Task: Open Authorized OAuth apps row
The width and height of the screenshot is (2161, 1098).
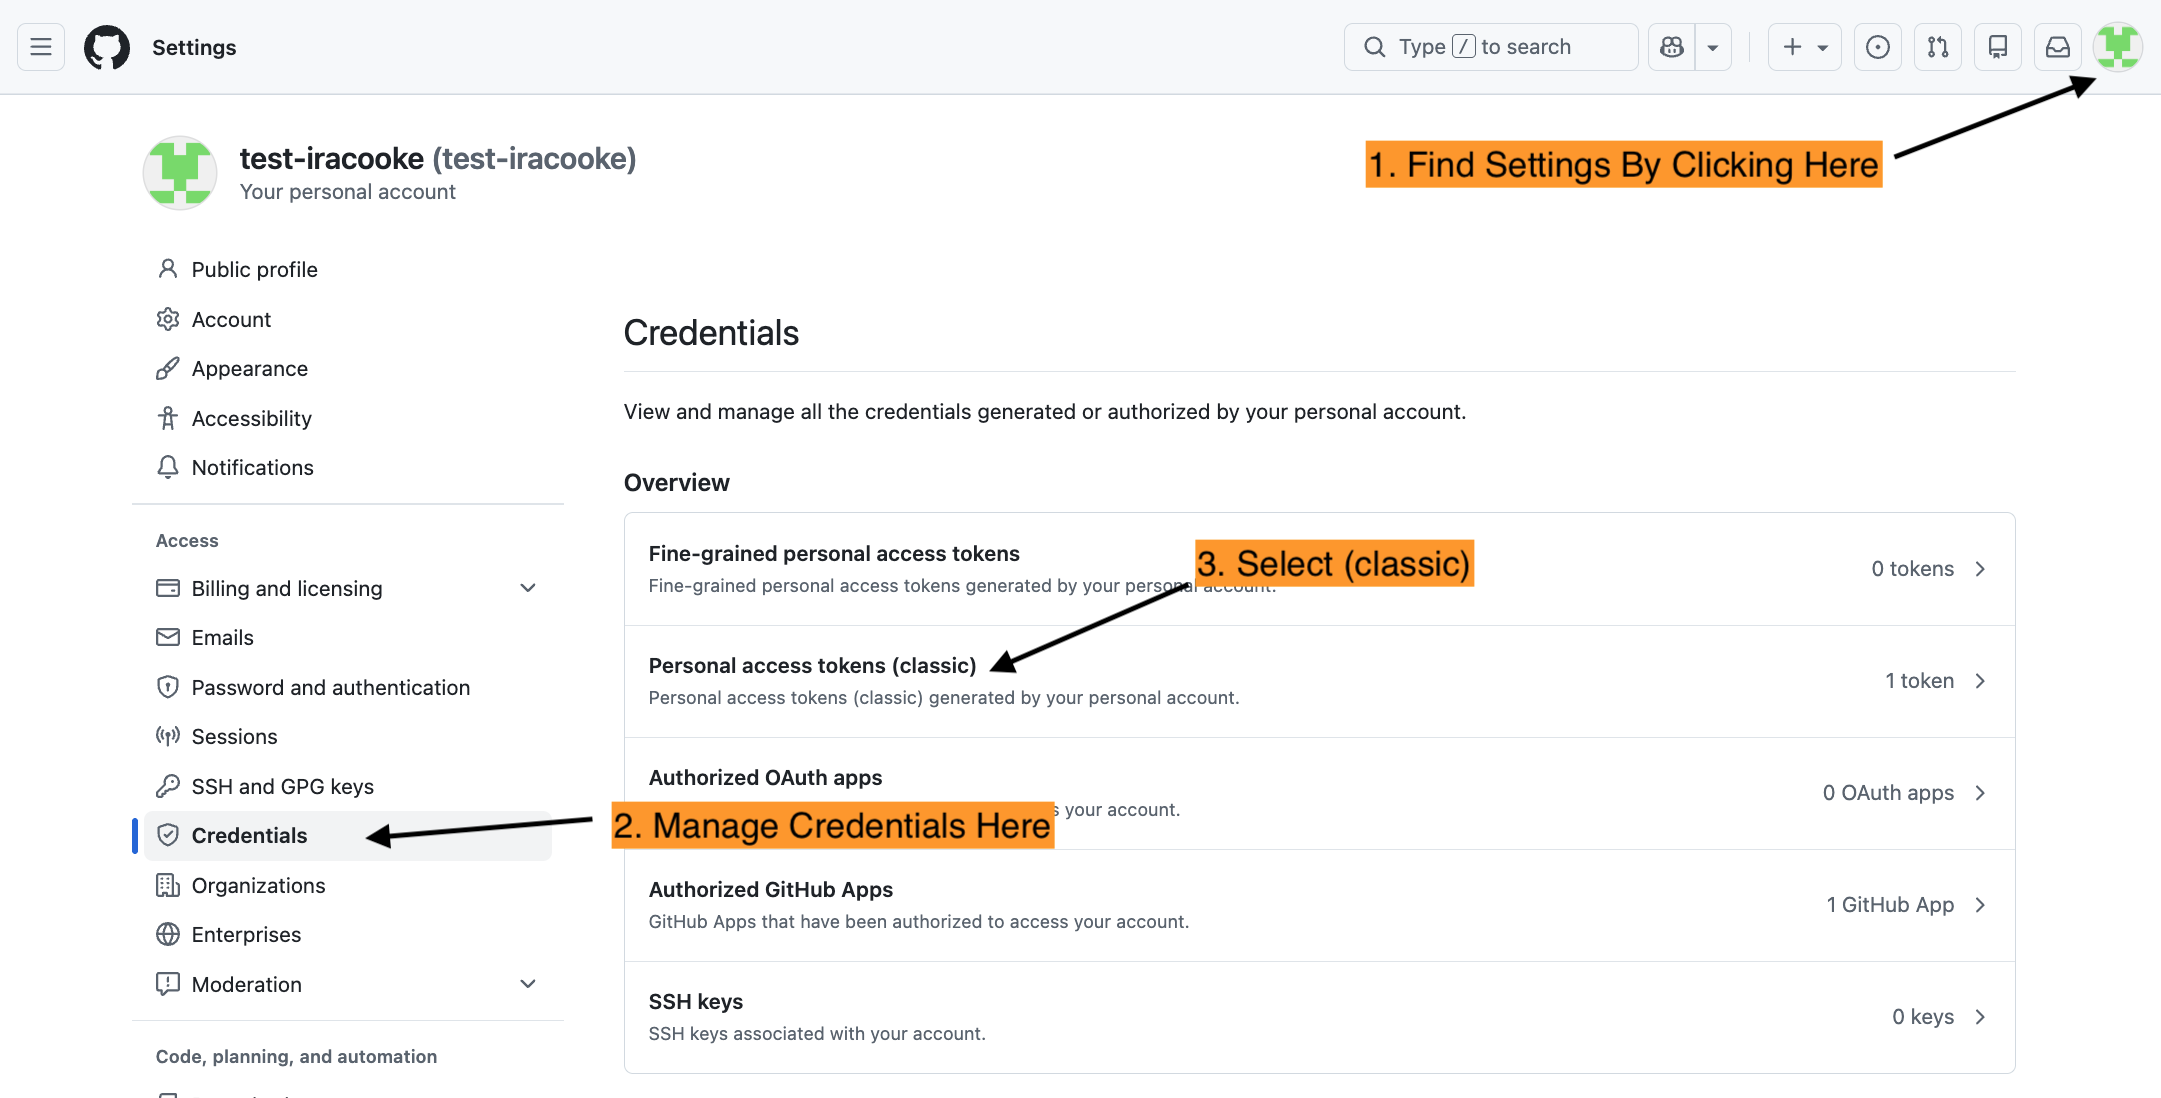Action: coord(1320,794)
